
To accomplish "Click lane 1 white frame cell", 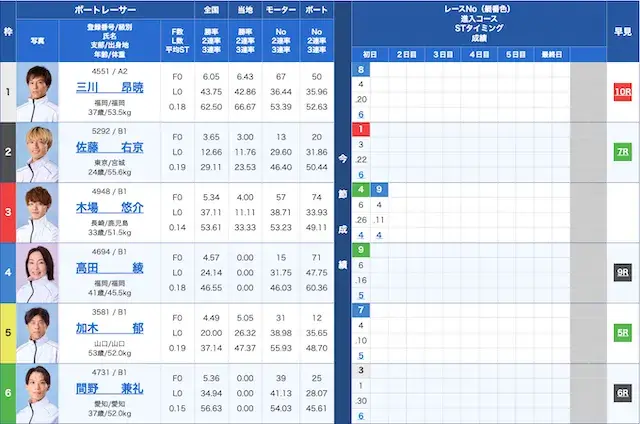I will tap(8, 92).
